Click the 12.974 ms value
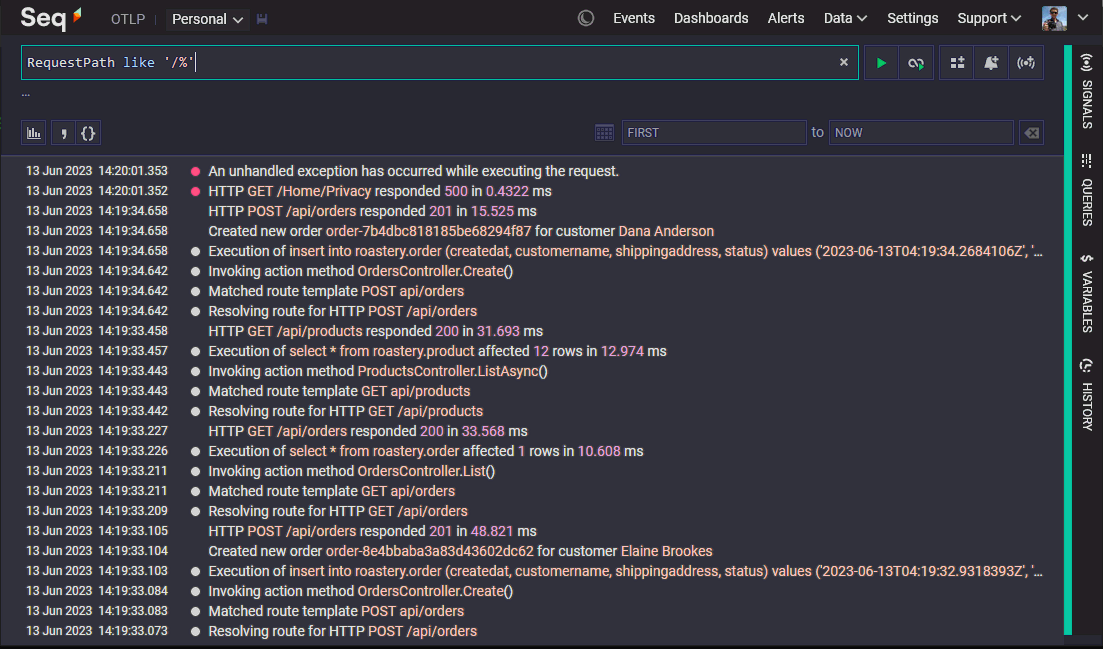 point(623,351)
